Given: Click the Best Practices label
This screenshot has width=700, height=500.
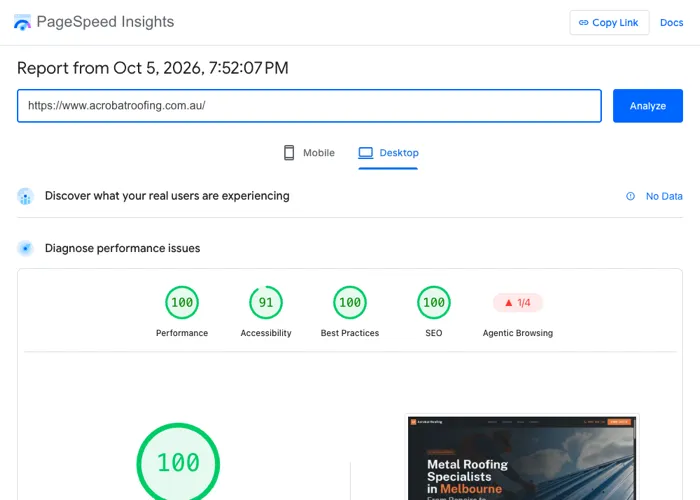Looking at the screenshot, I should (x=350, y=333).
